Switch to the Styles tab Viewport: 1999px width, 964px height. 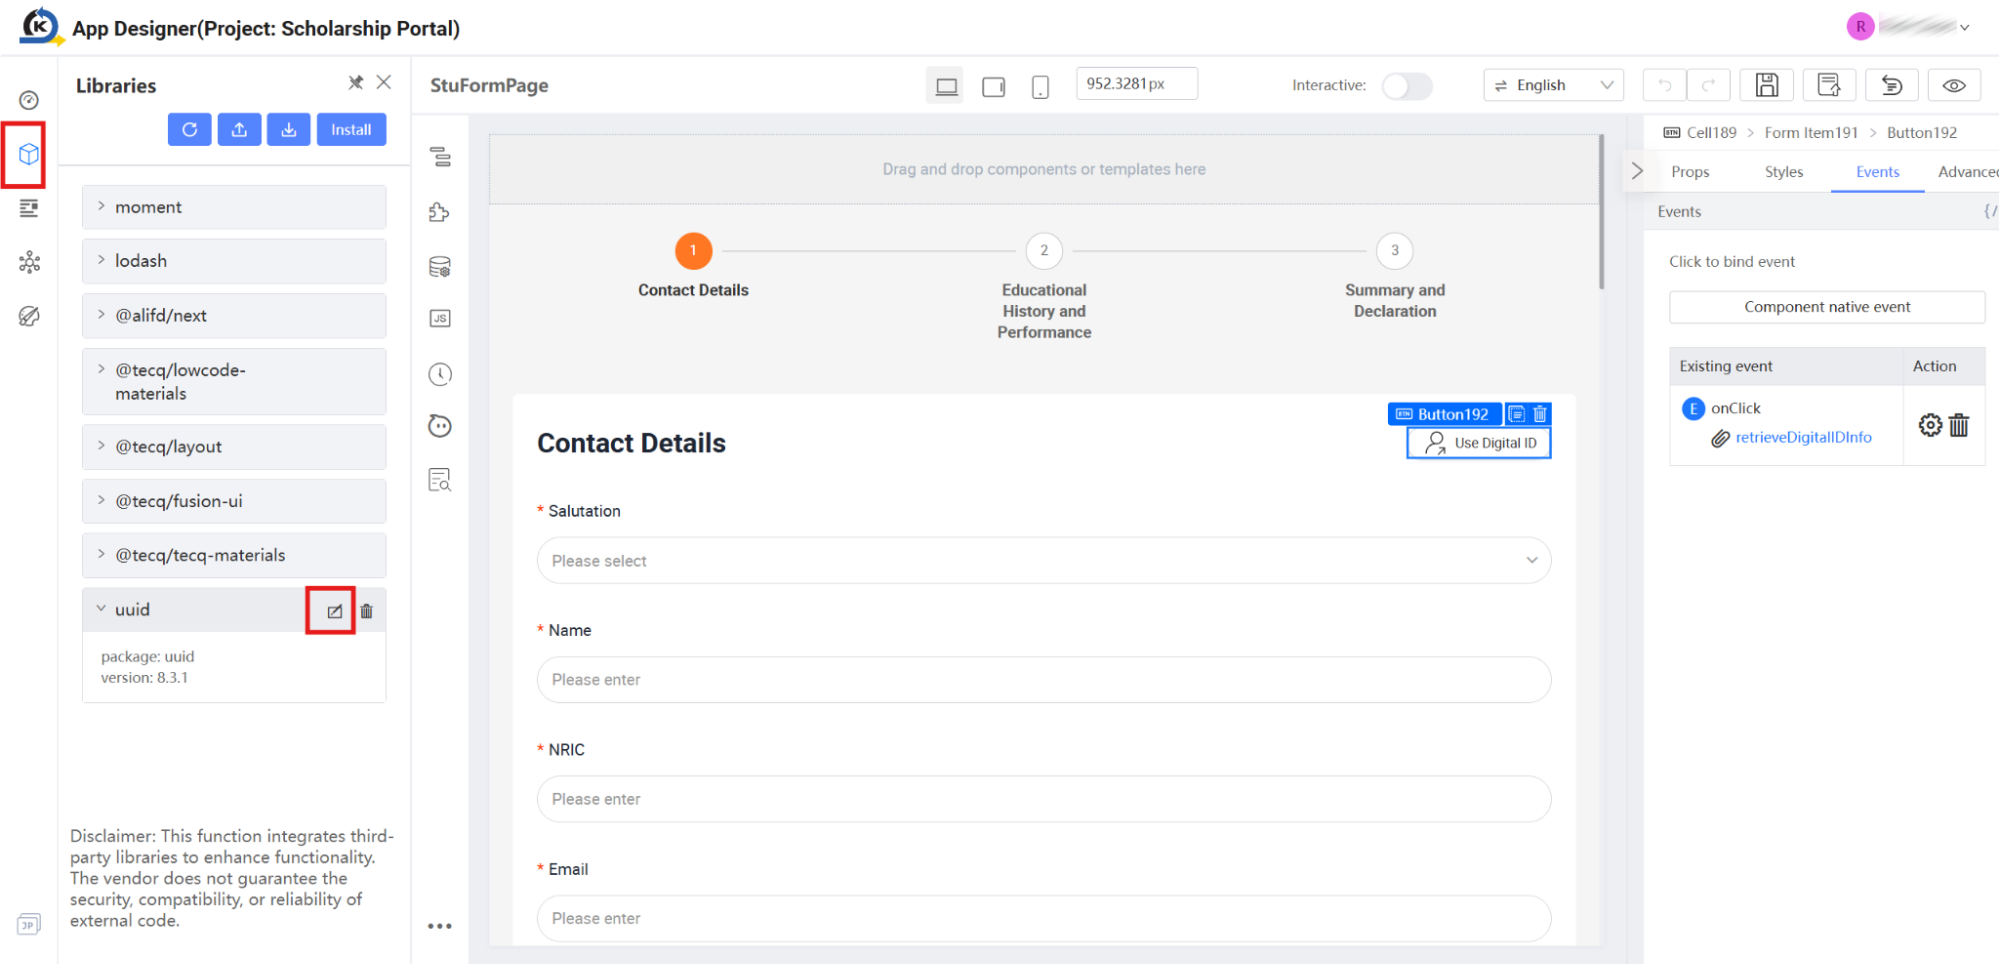1783,172
